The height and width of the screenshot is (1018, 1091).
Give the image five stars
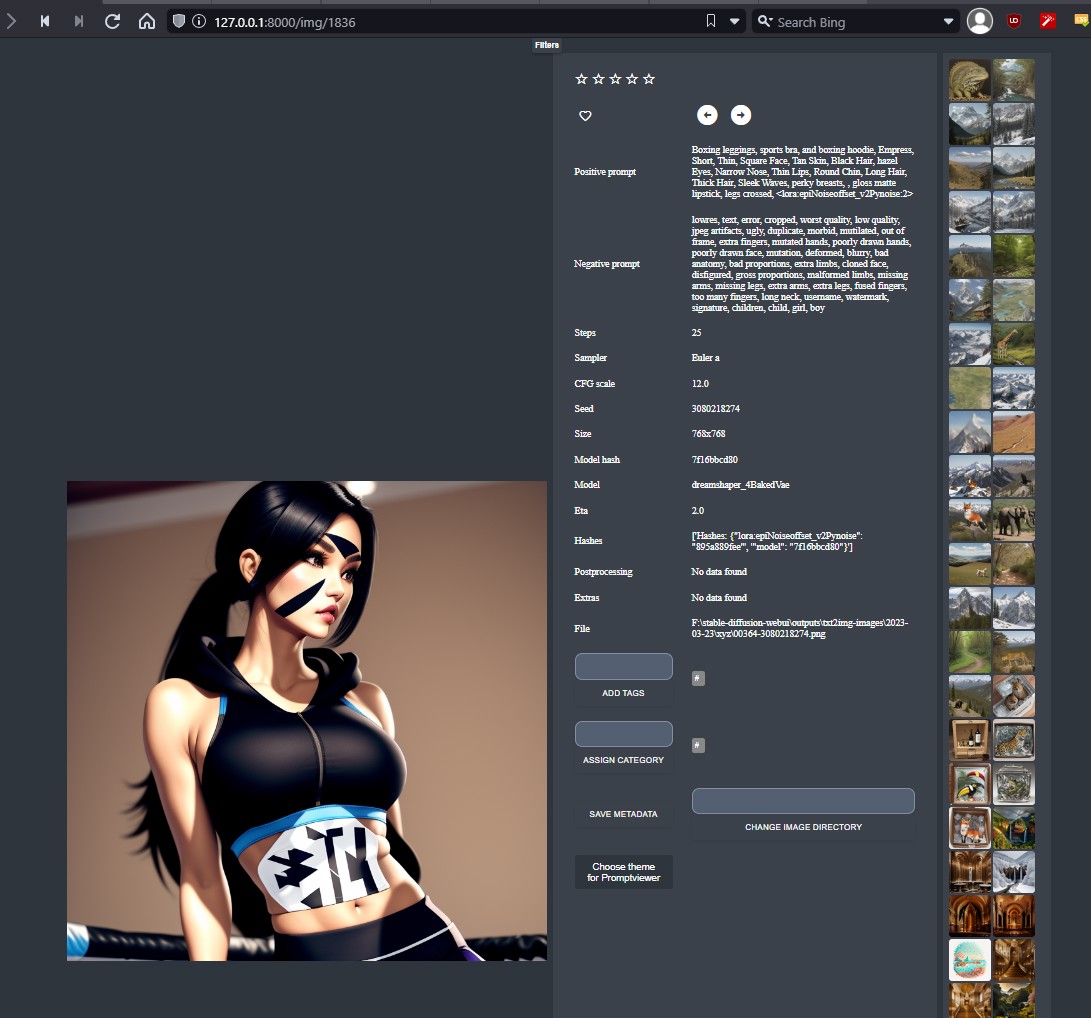tap(649, 78)
